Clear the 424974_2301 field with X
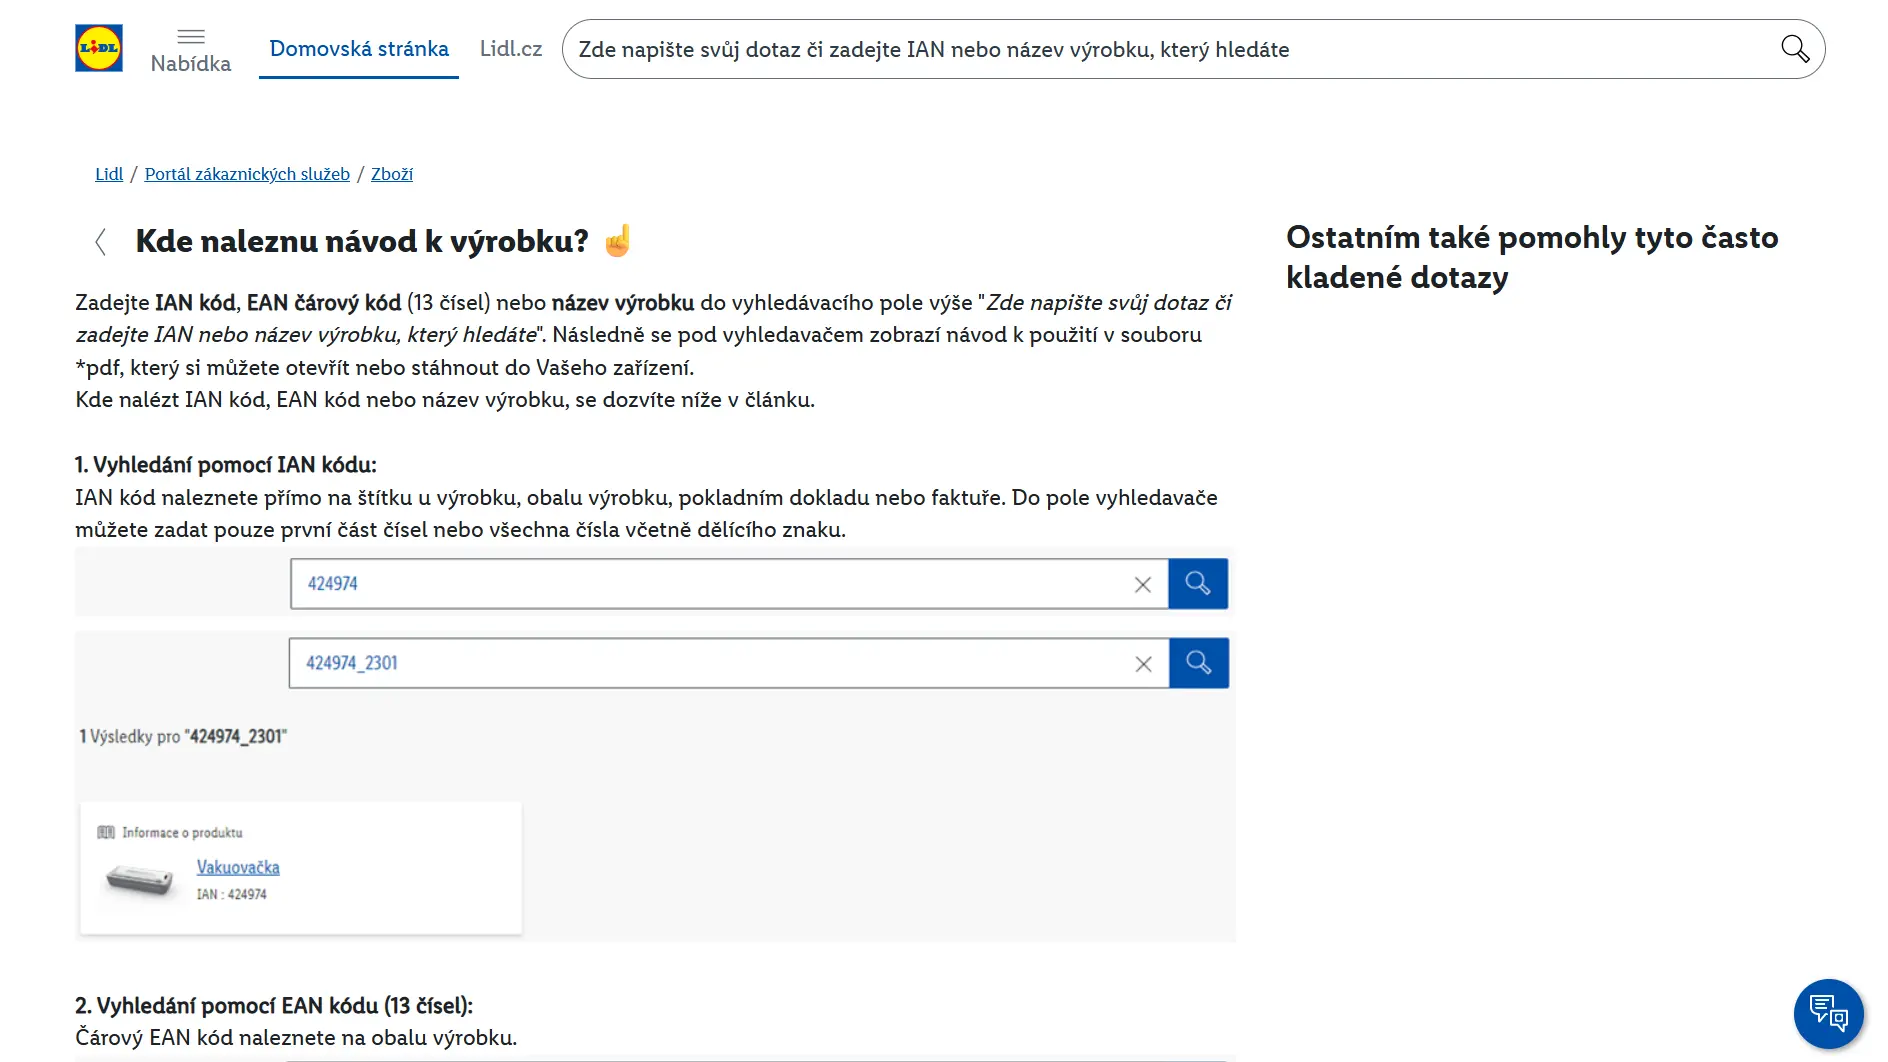The height and width of the screenshot is (1062, 1888). tap(1143, 664)
